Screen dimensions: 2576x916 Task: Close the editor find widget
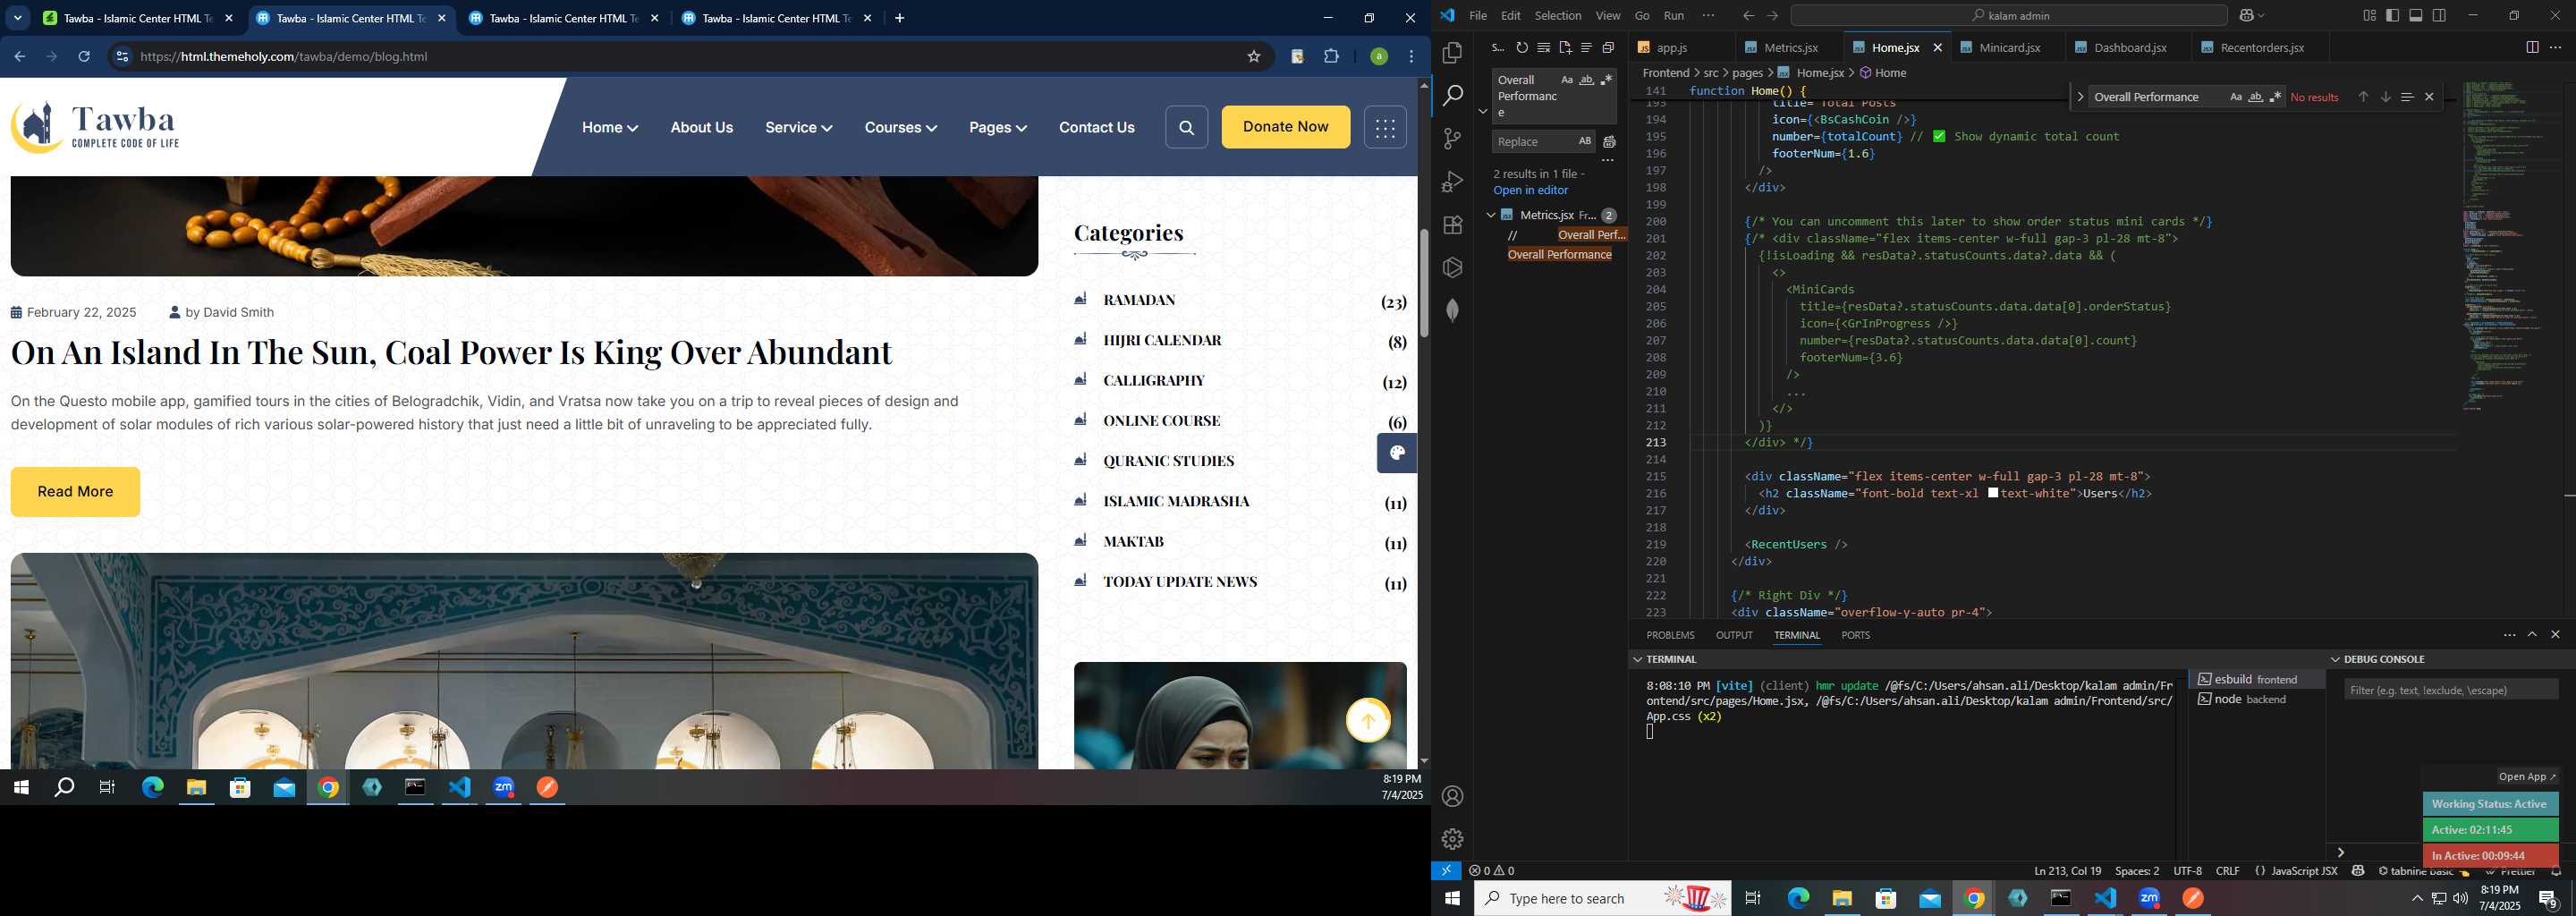pos(2429,97)
